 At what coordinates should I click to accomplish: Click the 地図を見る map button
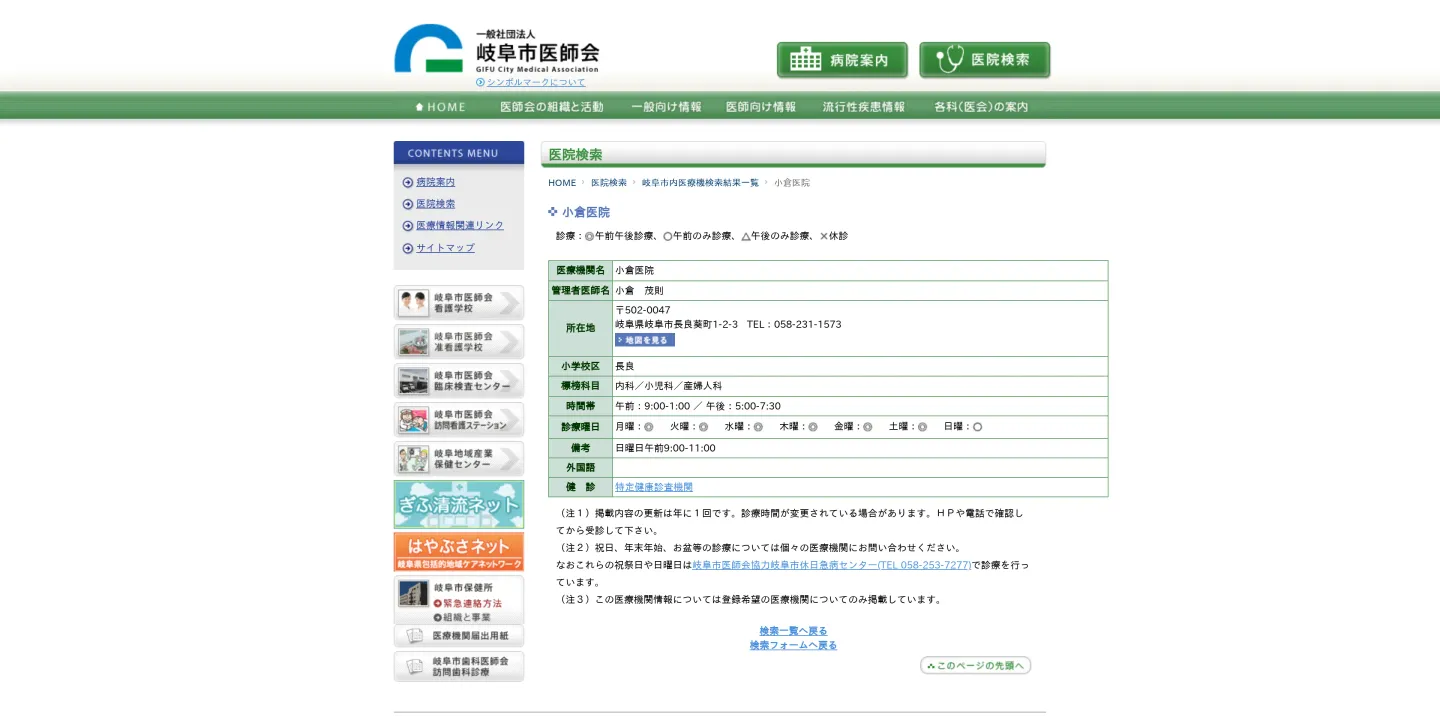pos(645,340)
